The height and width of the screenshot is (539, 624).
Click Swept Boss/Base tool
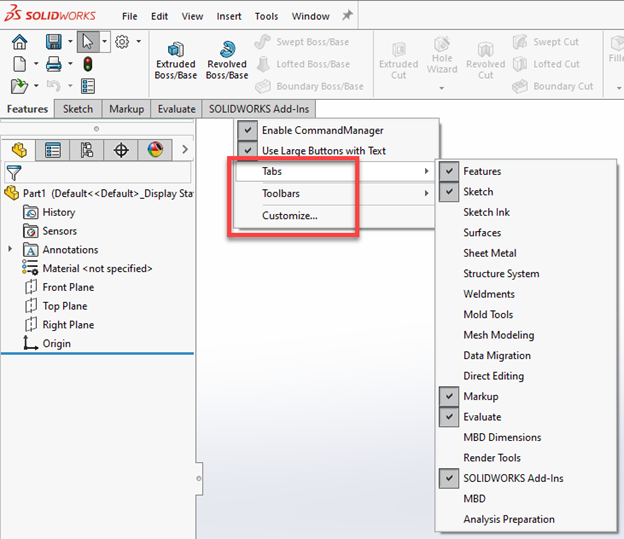[302, 42]
